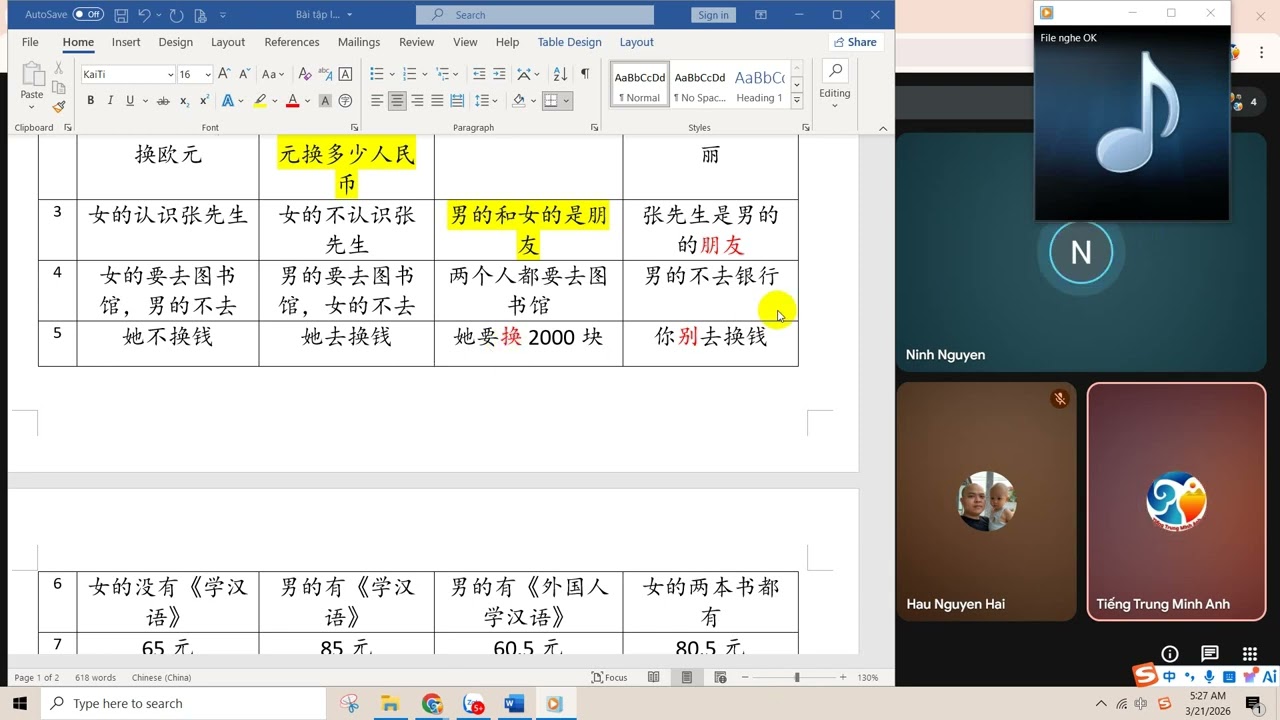Align text left

(377, 100)
